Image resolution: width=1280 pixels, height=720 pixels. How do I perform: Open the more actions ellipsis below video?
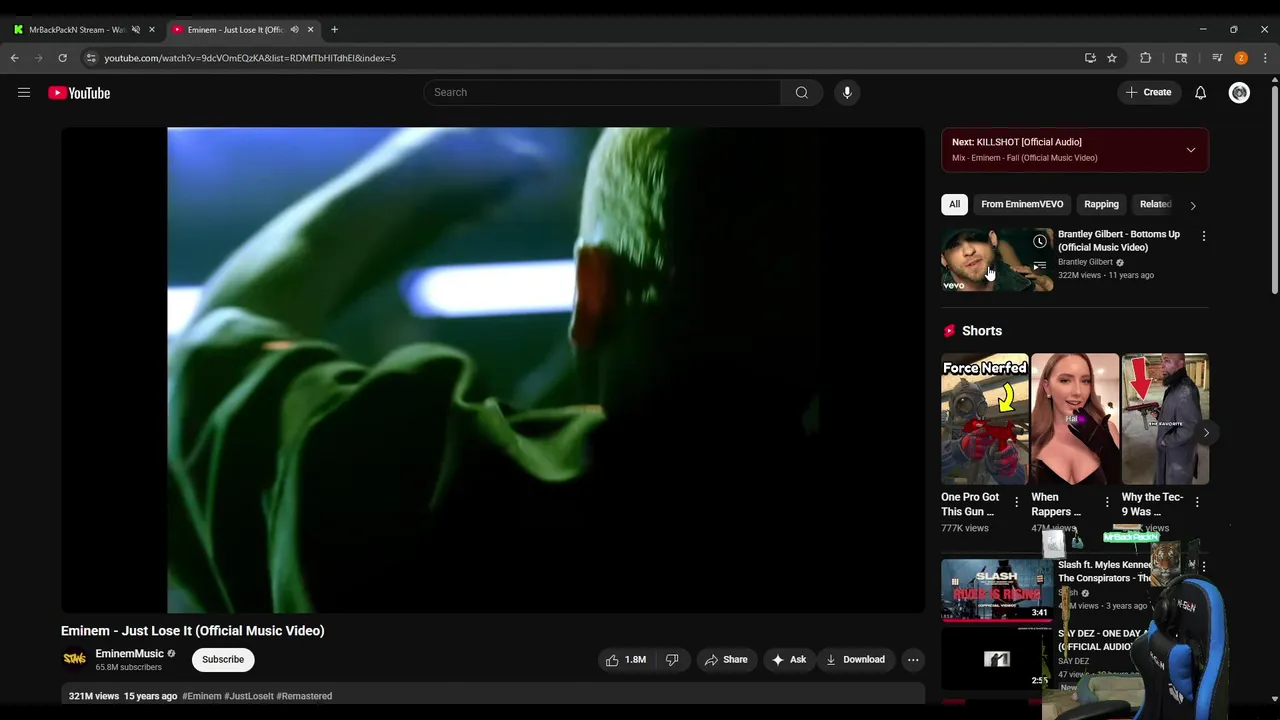(913, 660)
